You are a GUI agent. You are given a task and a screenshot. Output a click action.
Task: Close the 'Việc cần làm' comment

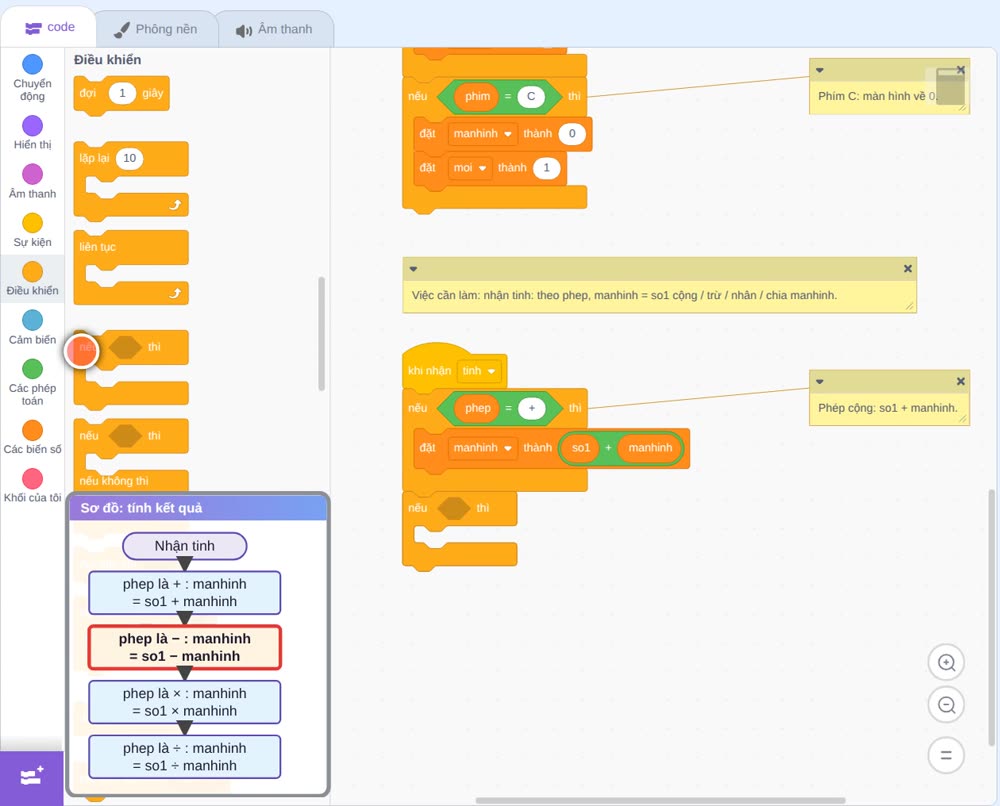pos(908,269)
